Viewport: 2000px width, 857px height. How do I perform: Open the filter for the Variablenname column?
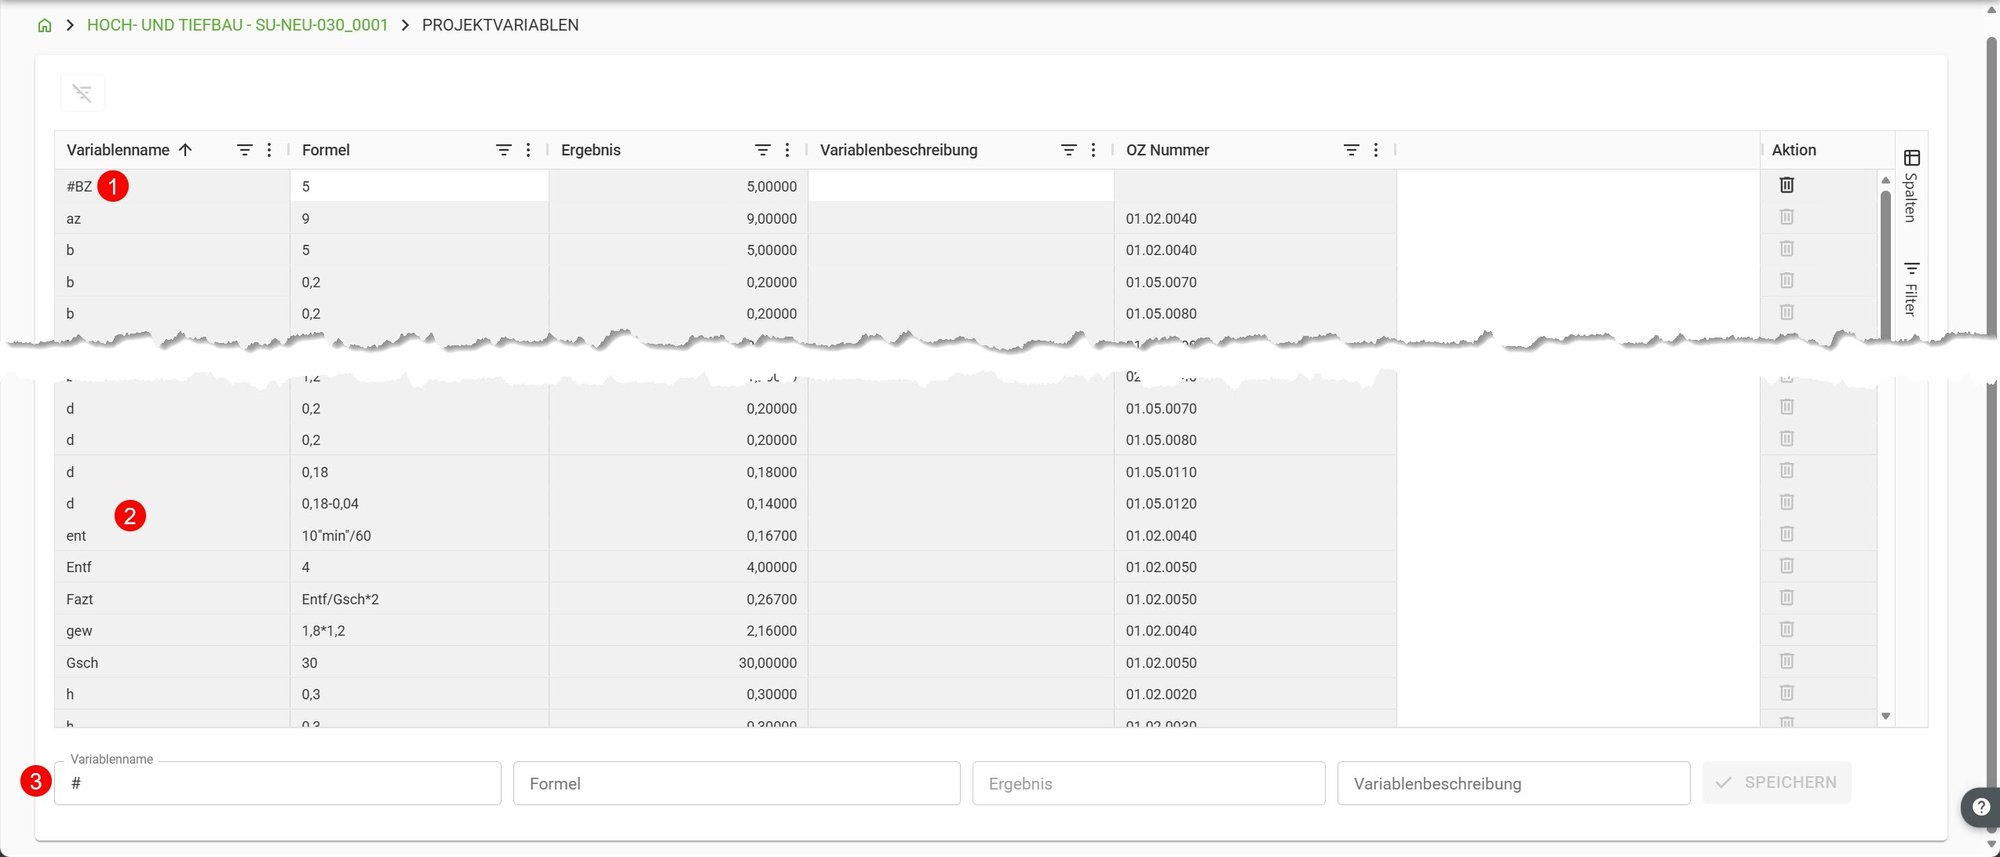coord(244,150)
